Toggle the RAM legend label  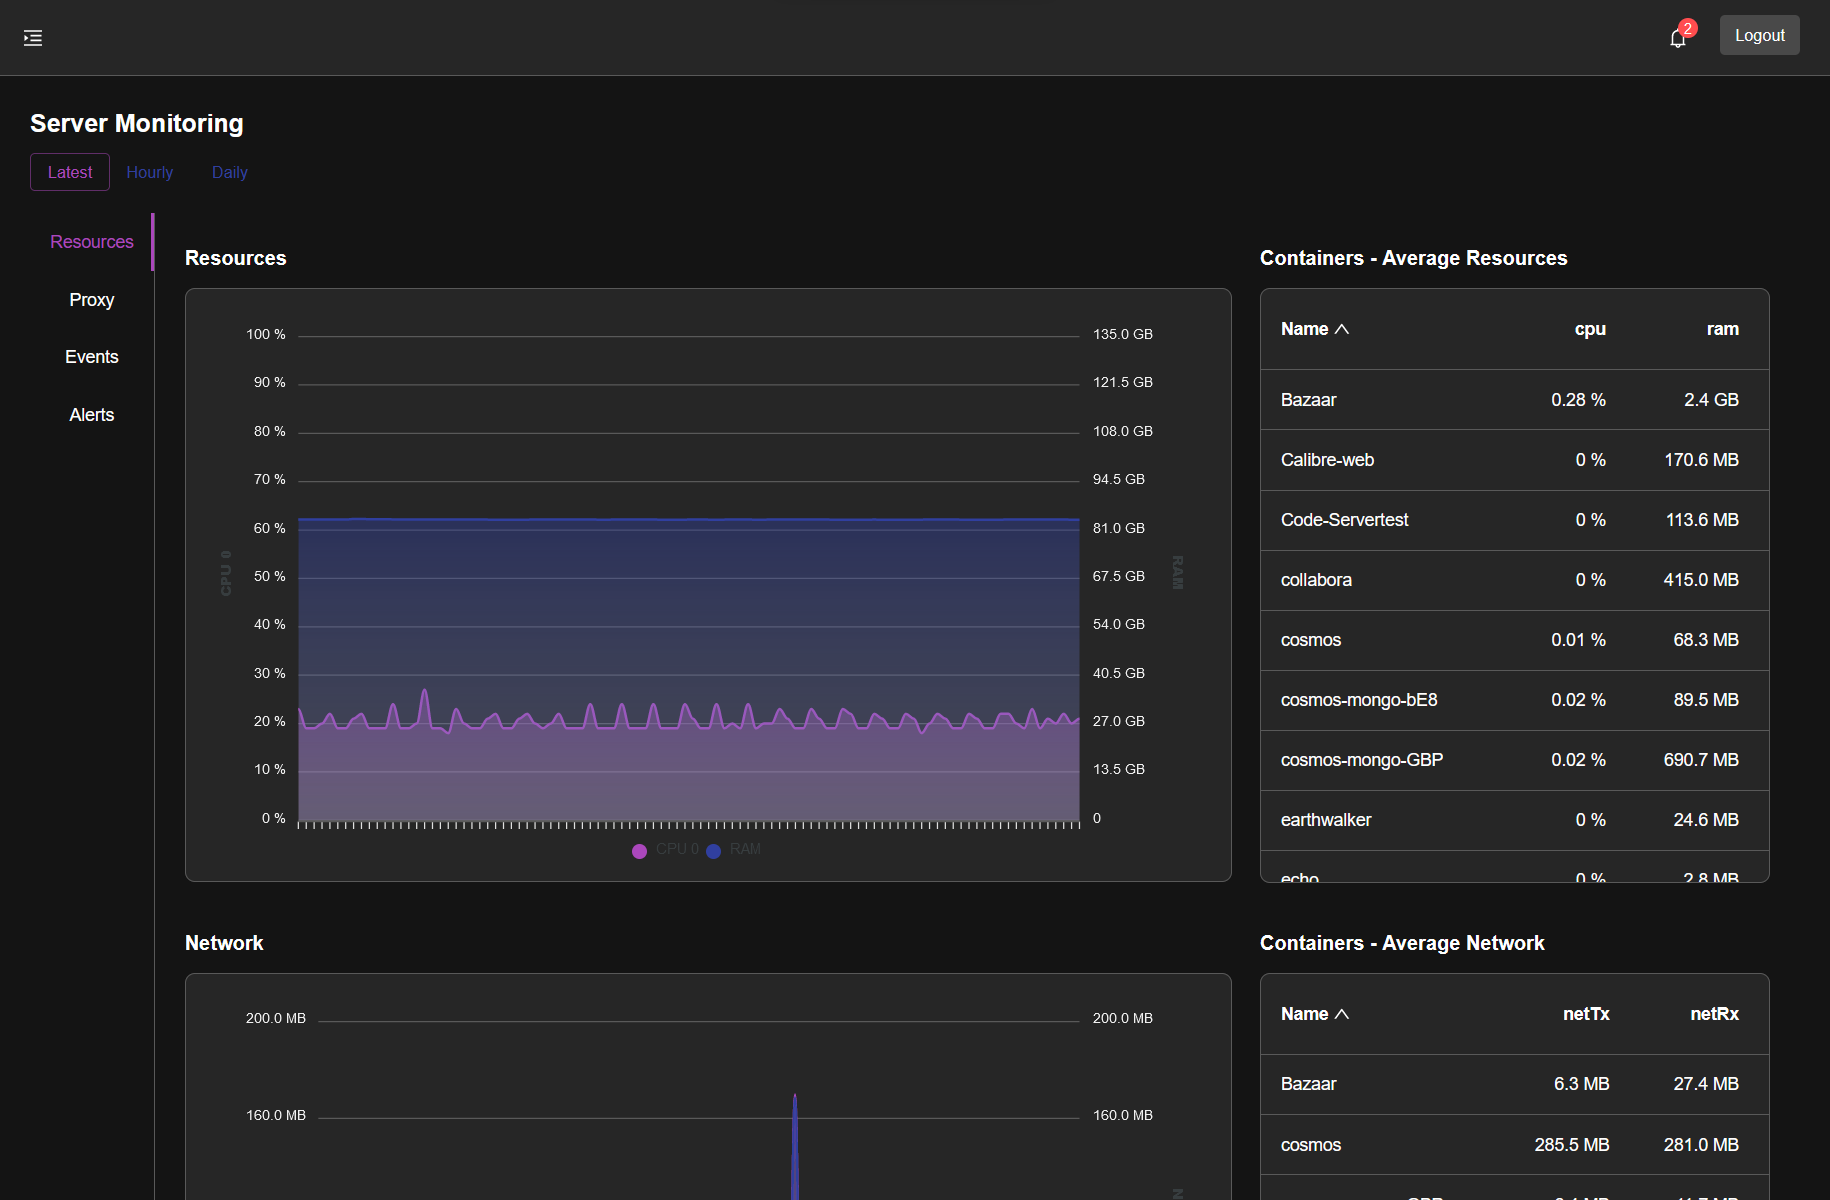pyautogui.click(x=745, y=849)
